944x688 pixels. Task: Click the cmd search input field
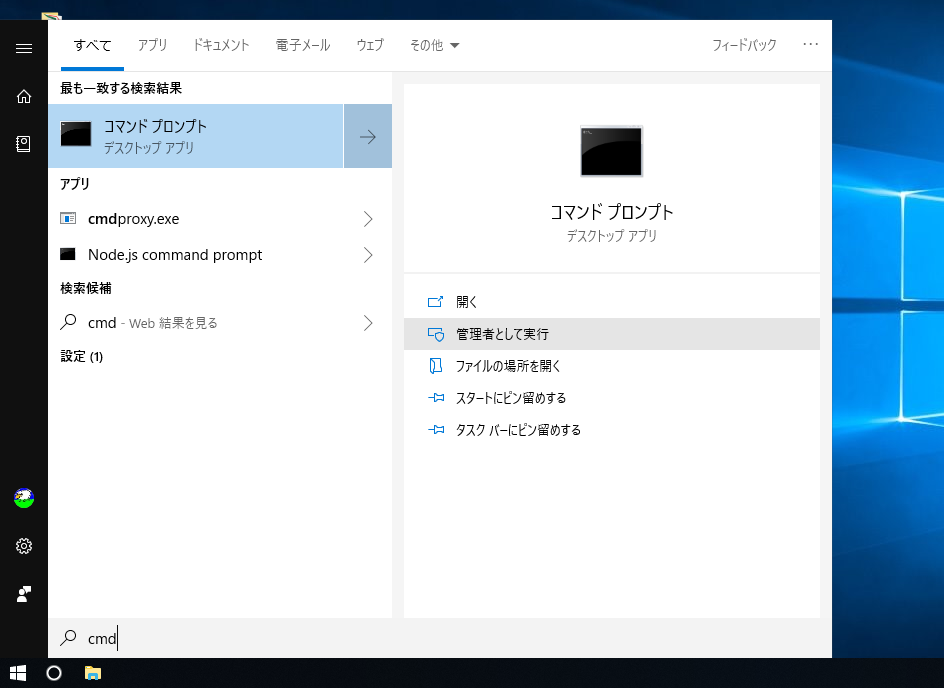click(x=200, y=638)
